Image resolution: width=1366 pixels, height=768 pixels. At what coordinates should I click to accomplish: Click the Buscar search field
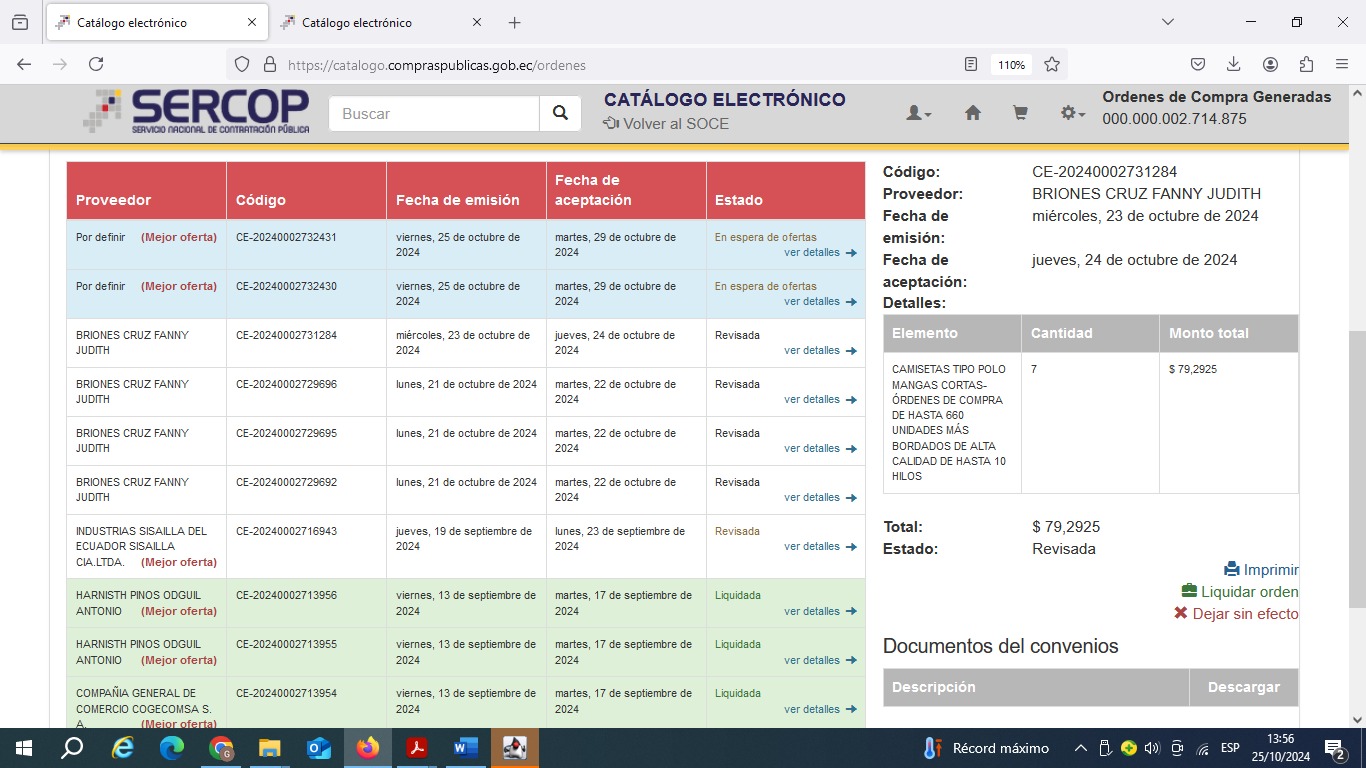[x=434, y=114]
